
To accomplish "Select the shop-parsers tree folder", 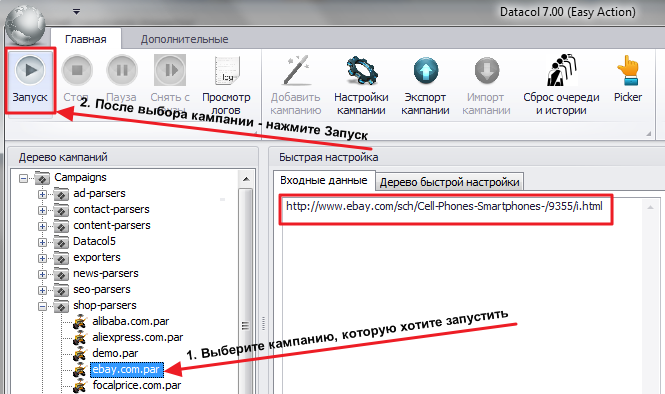I will 105,305.
